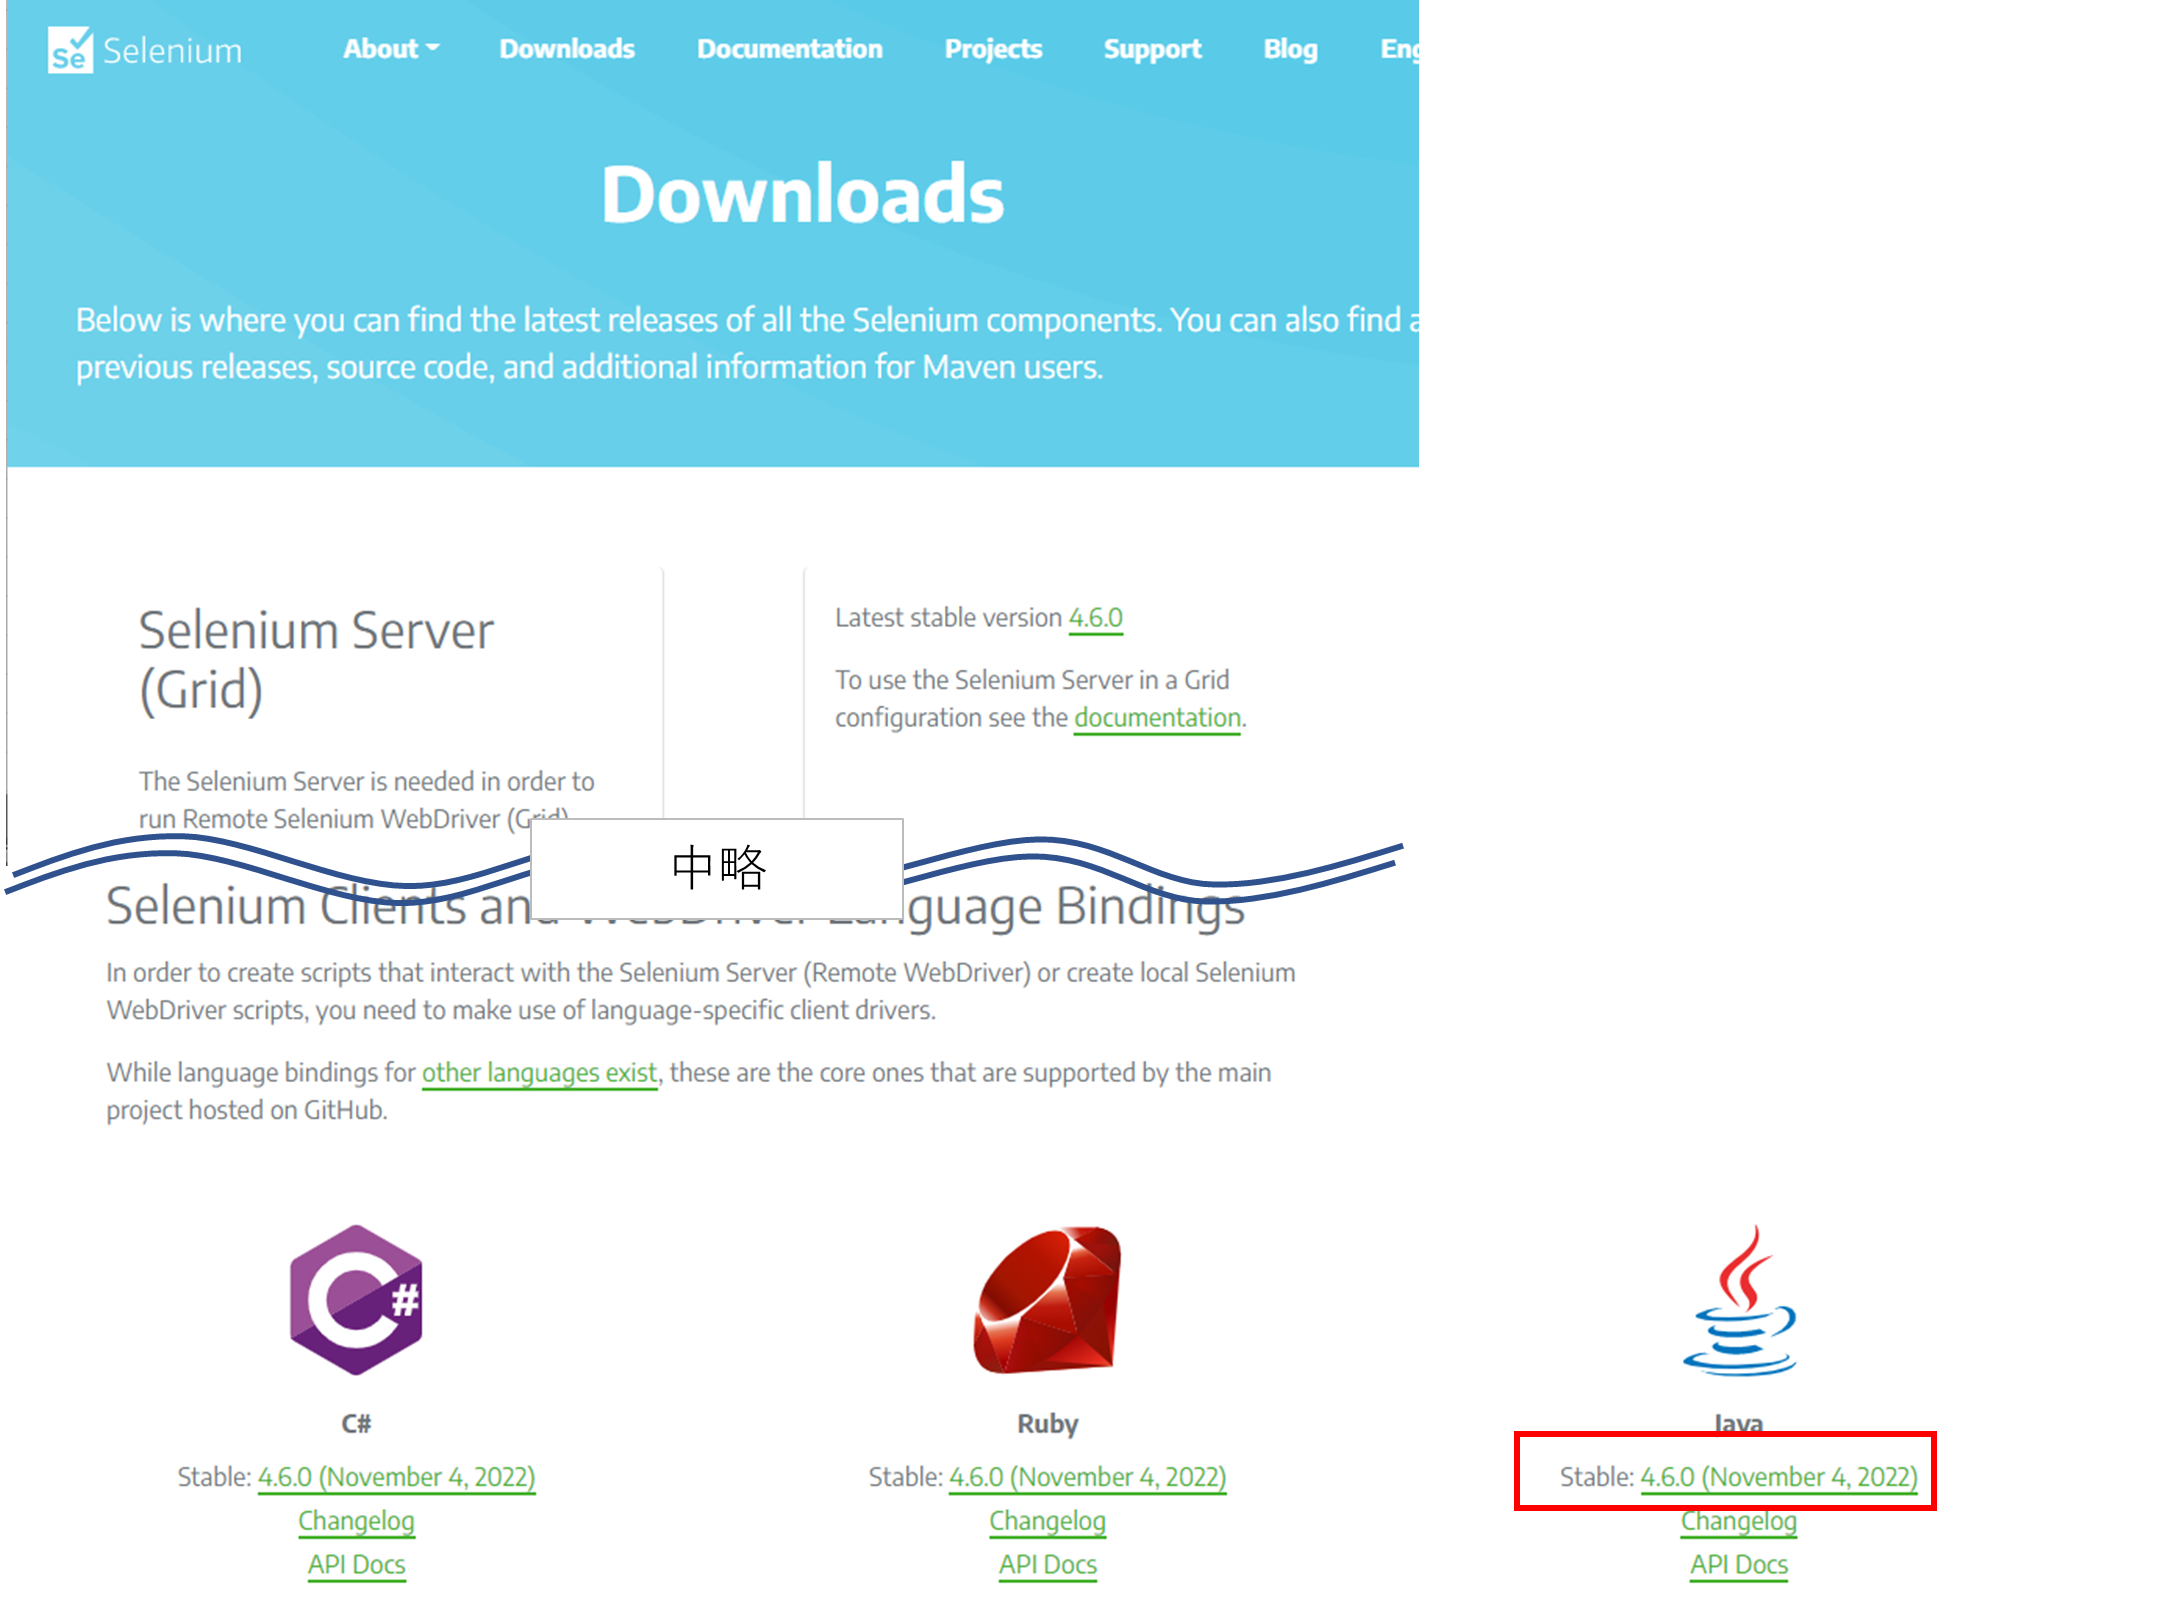Download the Ruby 4.6.0 stable release
Image resolution: width=2157 pixels, height=1614 pixels.
pyautogui.click(x=1087, y=1477)
